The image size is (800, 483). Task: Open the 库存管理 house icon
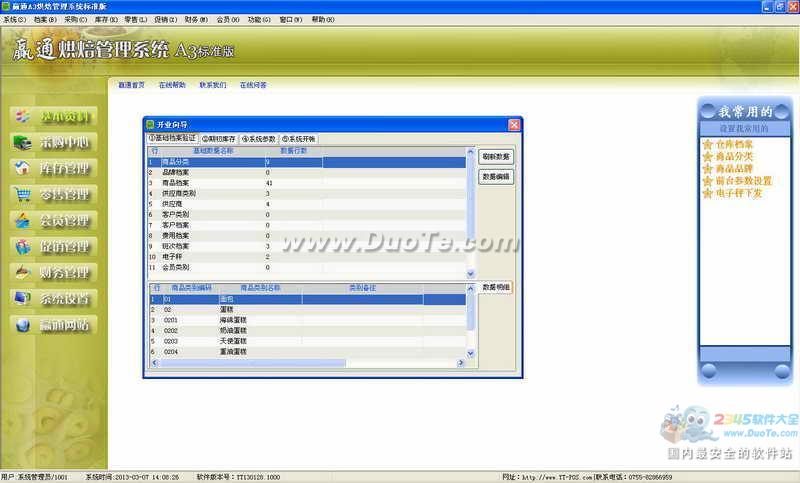(22, 168)
